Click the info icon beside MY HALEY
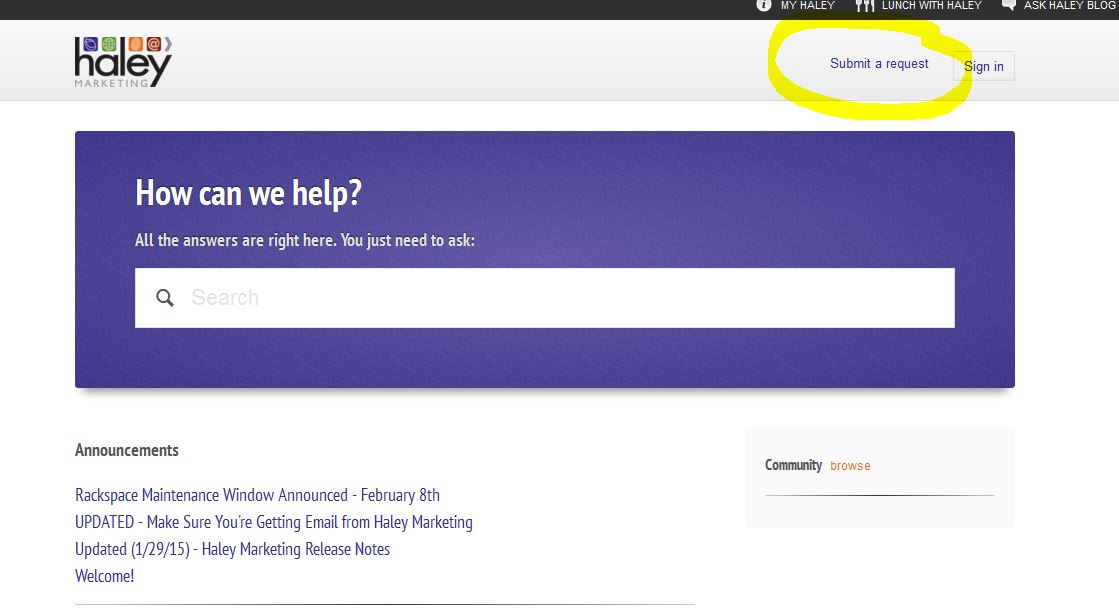The height and width of the screenshot is (614, 1119). tap(764, 6)
